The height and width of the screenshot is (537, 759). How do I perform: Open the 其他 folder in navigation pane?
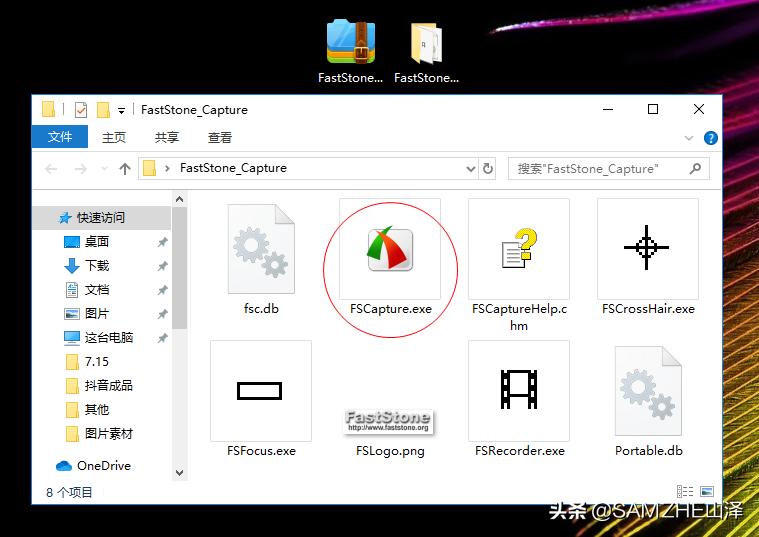(x=97, y=410)
